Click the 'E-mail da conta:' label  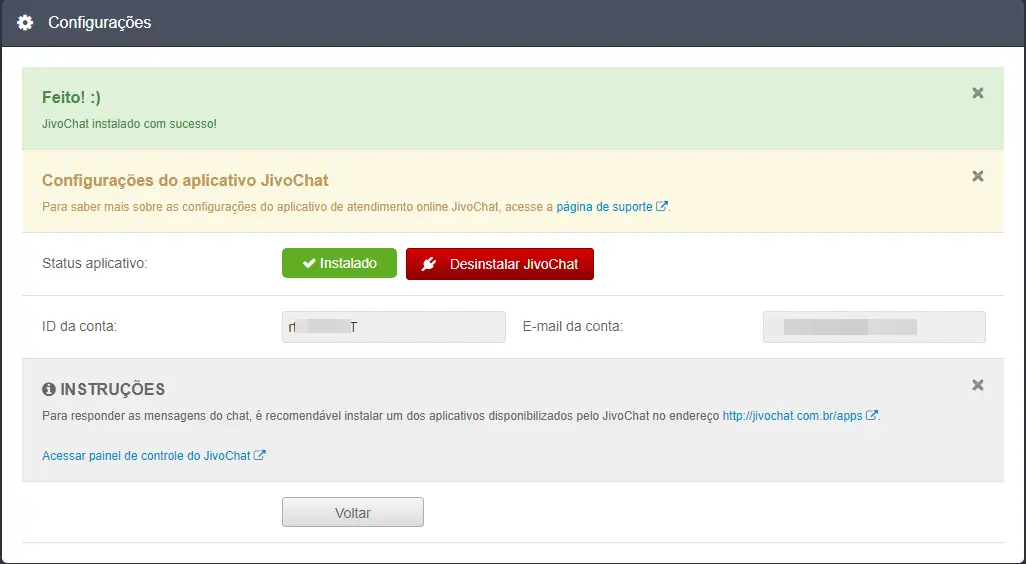[x=573, y=326]
